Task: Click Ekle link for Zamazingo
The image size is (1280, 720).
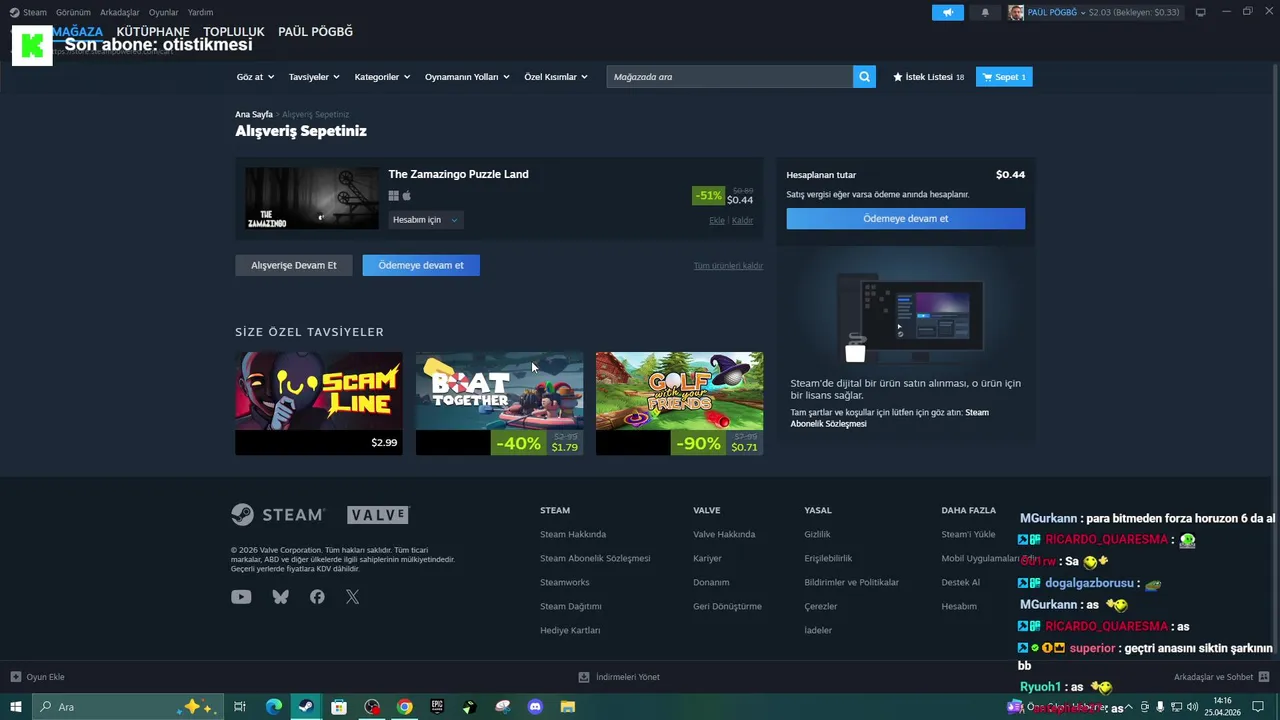Action: click(x=717, y=220)
